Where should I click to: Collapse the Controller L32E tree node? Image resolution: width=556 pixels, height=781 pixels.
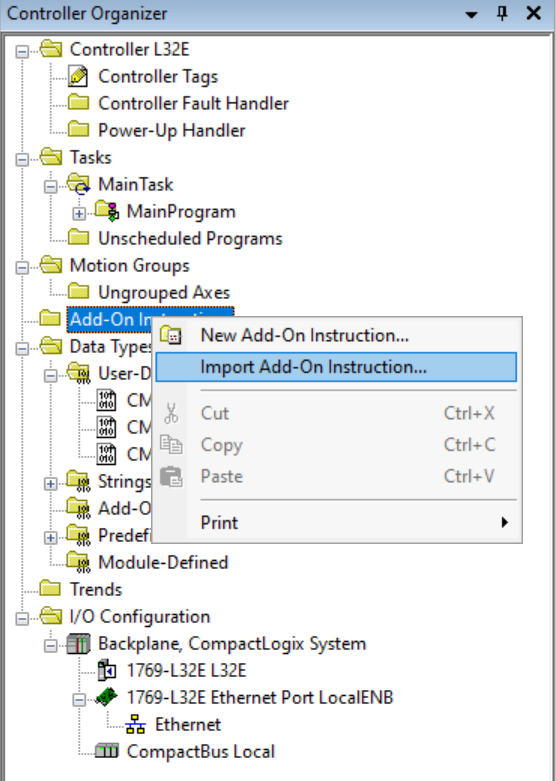[22, 52]
